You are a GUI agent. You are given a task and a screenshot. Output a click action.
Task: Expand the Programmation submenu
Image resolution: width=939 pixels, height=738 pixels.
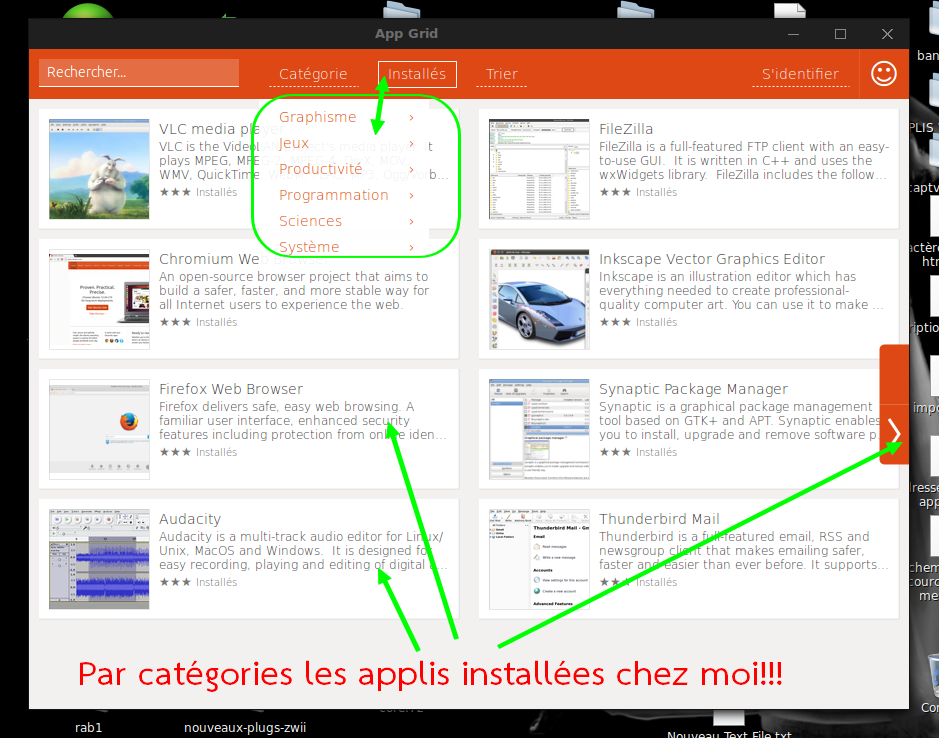point(333,195)
